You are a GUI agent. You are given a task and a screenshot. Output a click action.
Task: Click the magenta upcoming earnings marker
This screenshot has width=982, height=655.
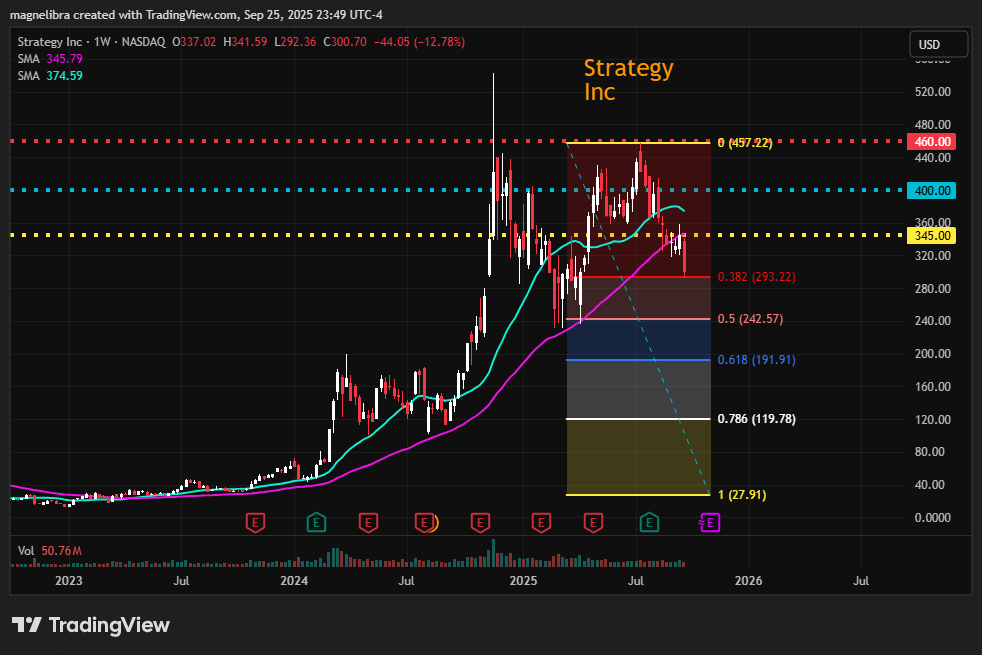pyautogui.click(x=710, y=522)
